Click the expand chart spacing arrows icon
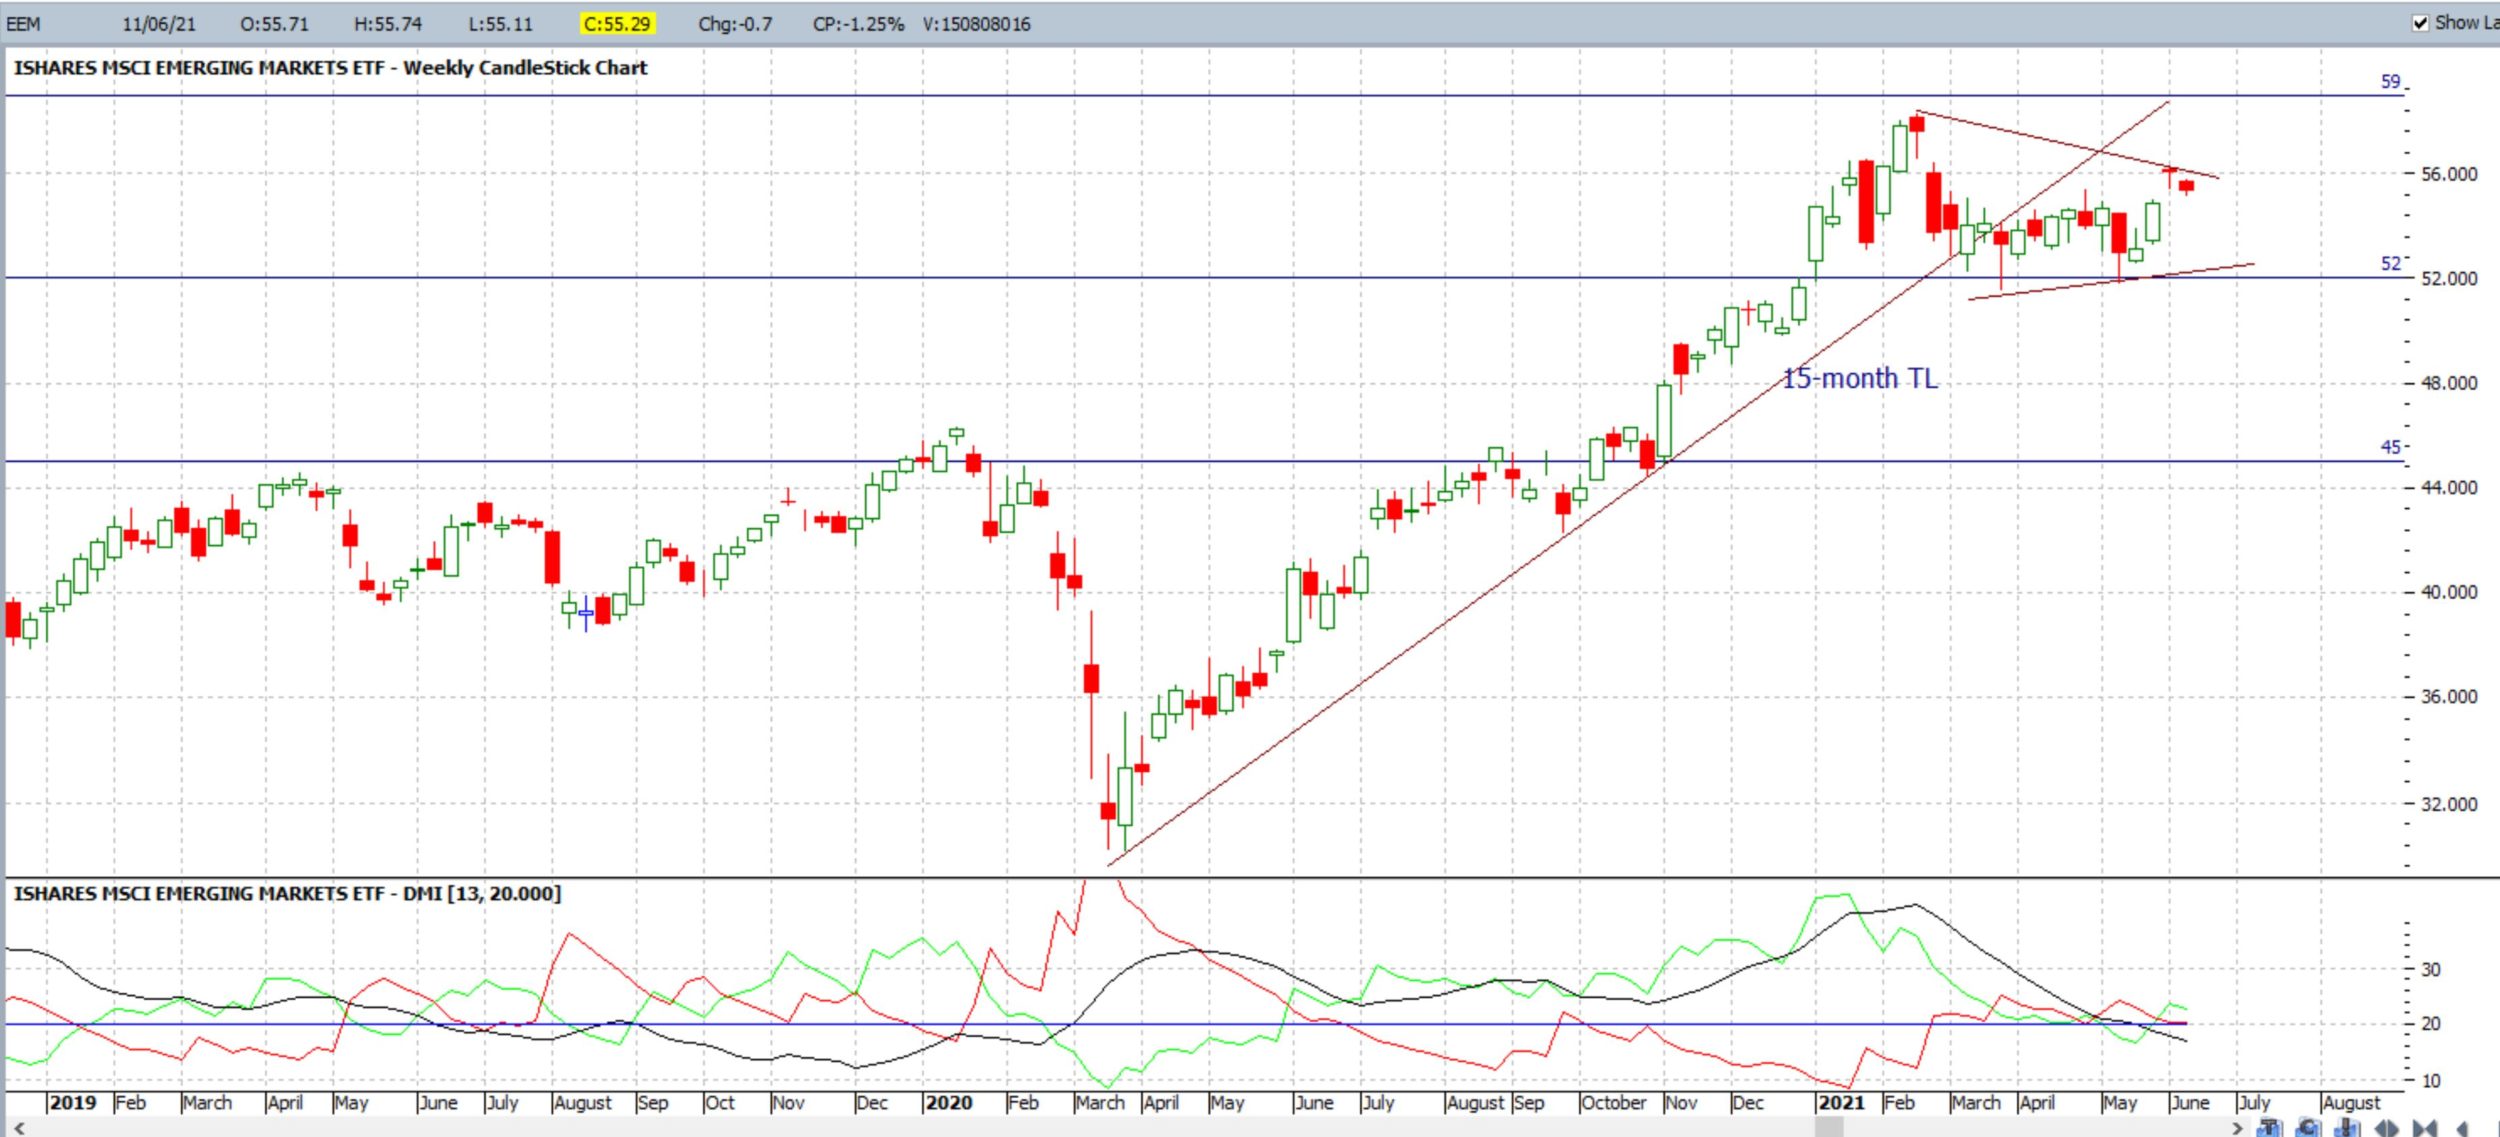 tap(2386, 1128)
